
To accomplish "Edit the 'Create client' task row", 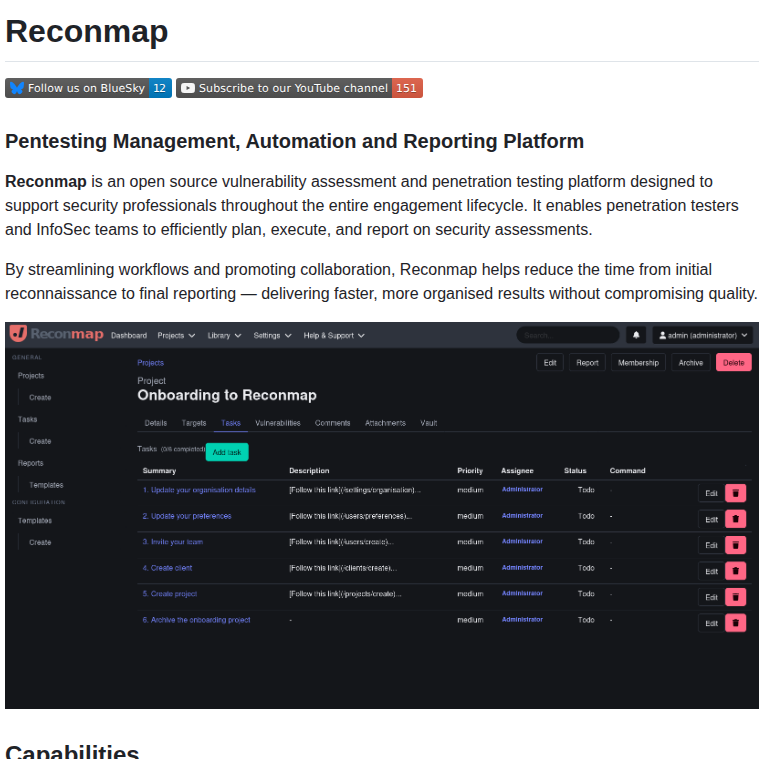I will (711, 571).
